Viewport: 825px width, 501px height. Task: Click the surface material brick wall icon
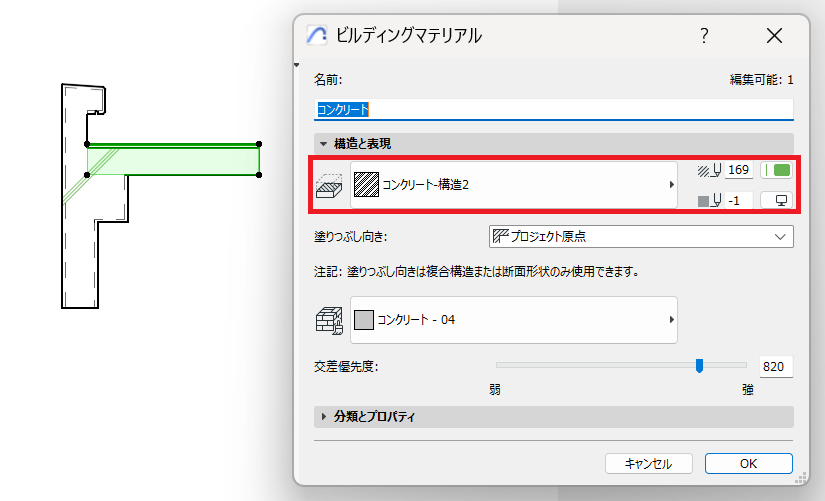[x=329, y=320]
